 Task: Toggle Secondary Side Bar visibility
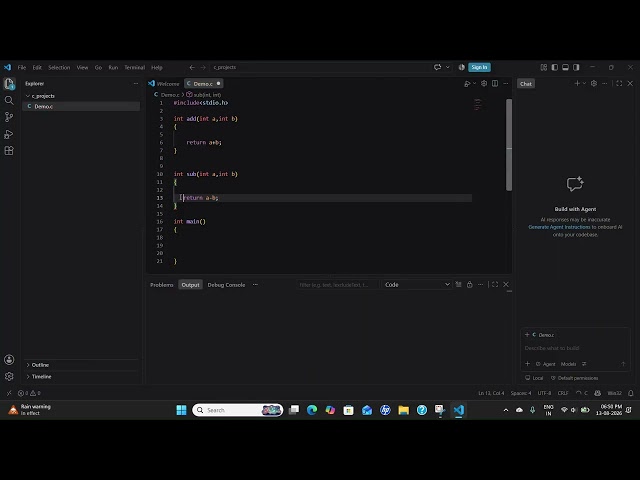(x=576, y=67)
